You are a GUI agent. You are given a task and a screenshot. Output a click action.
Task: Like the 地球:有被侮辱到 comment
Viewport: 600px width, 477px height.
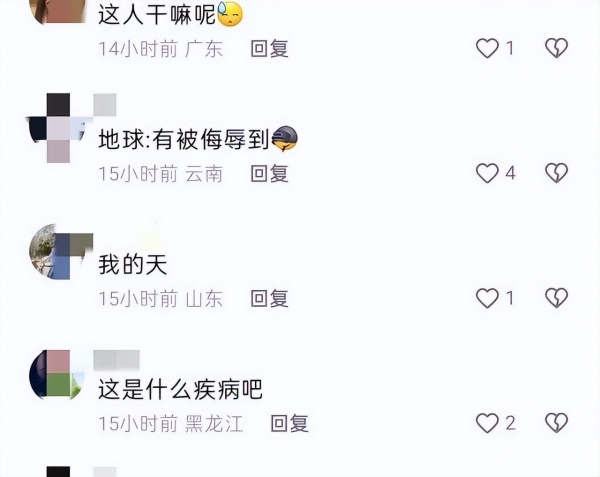tap(487, 173)
